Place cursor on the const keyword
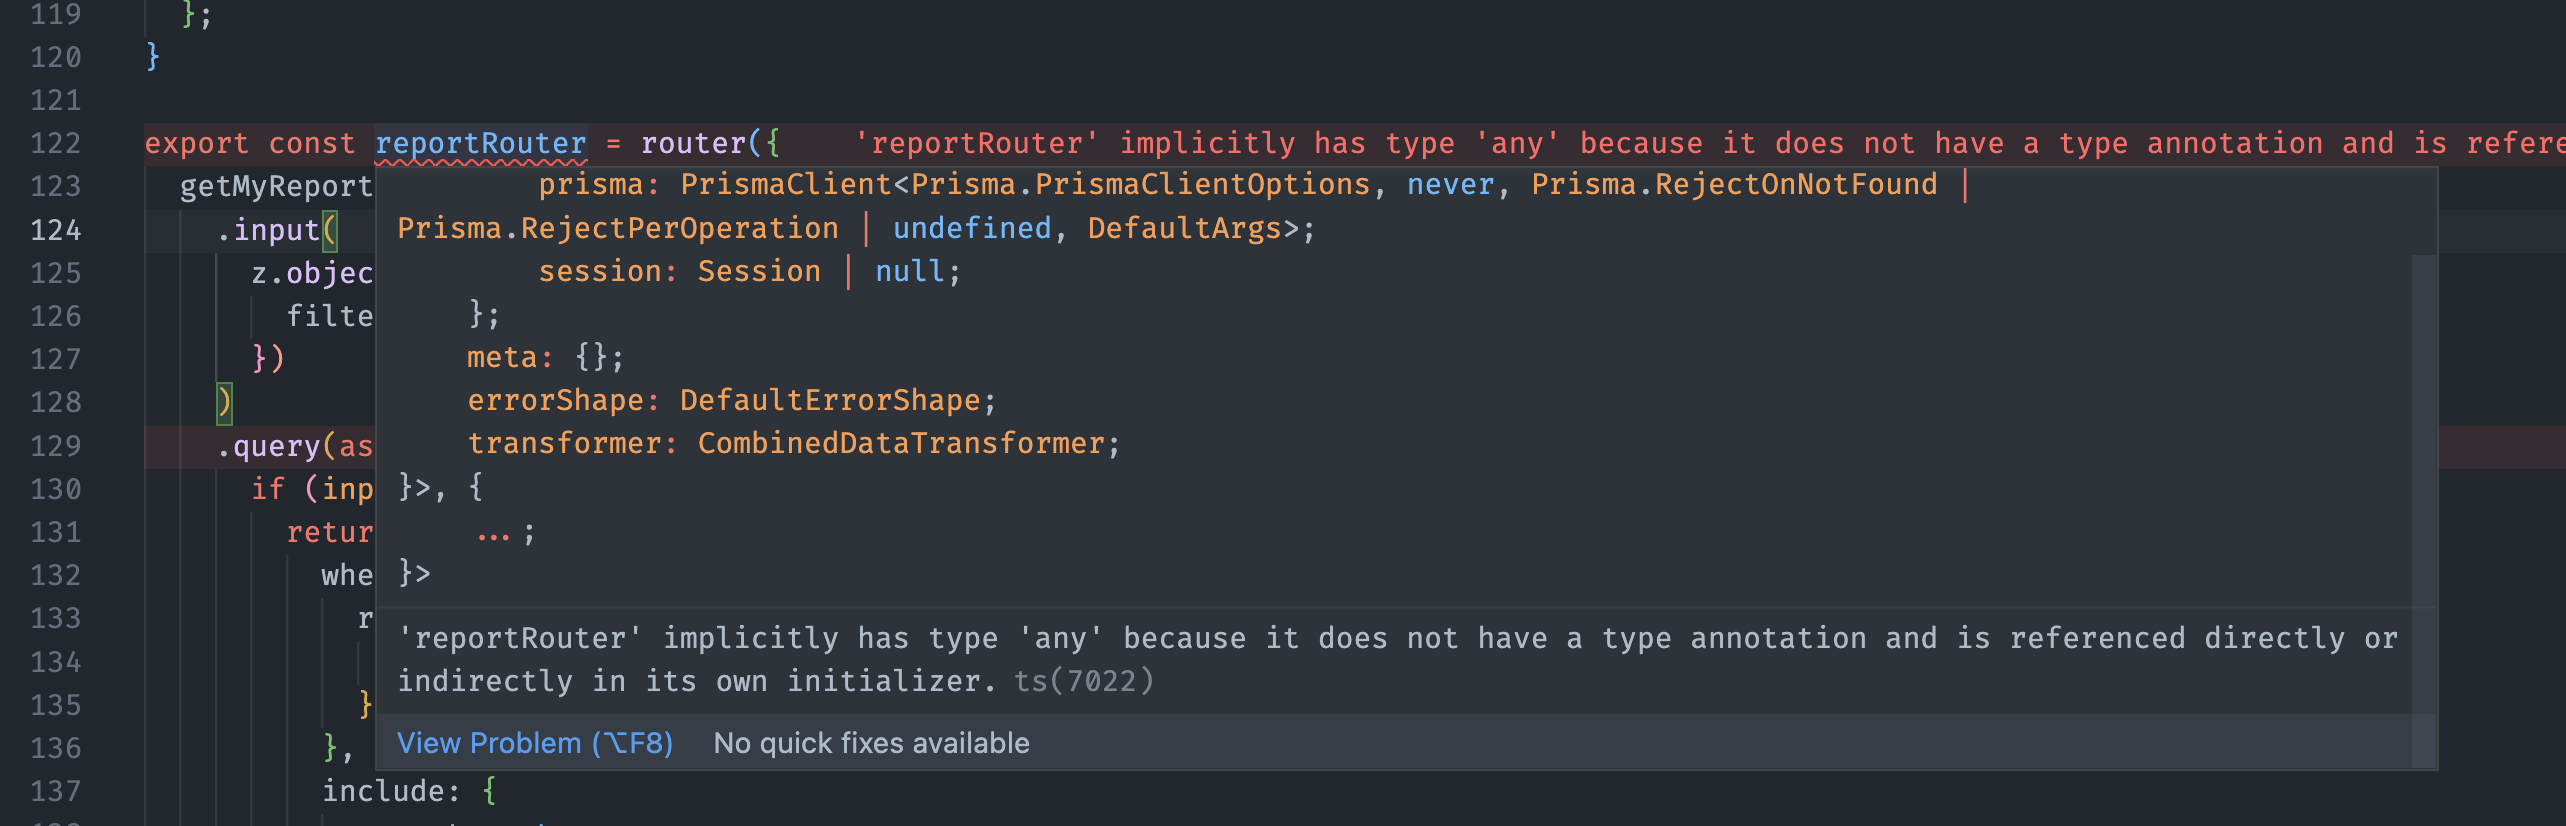The width and height of the screenshot is (2566, 826). point(311,144)
